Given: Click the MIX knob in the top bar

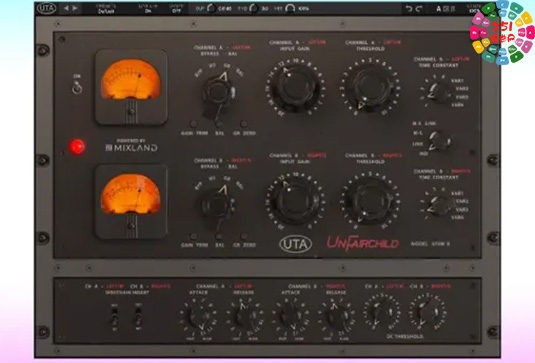Looking at the screenshot, I should pyautogui.click(x=290, y=8).
